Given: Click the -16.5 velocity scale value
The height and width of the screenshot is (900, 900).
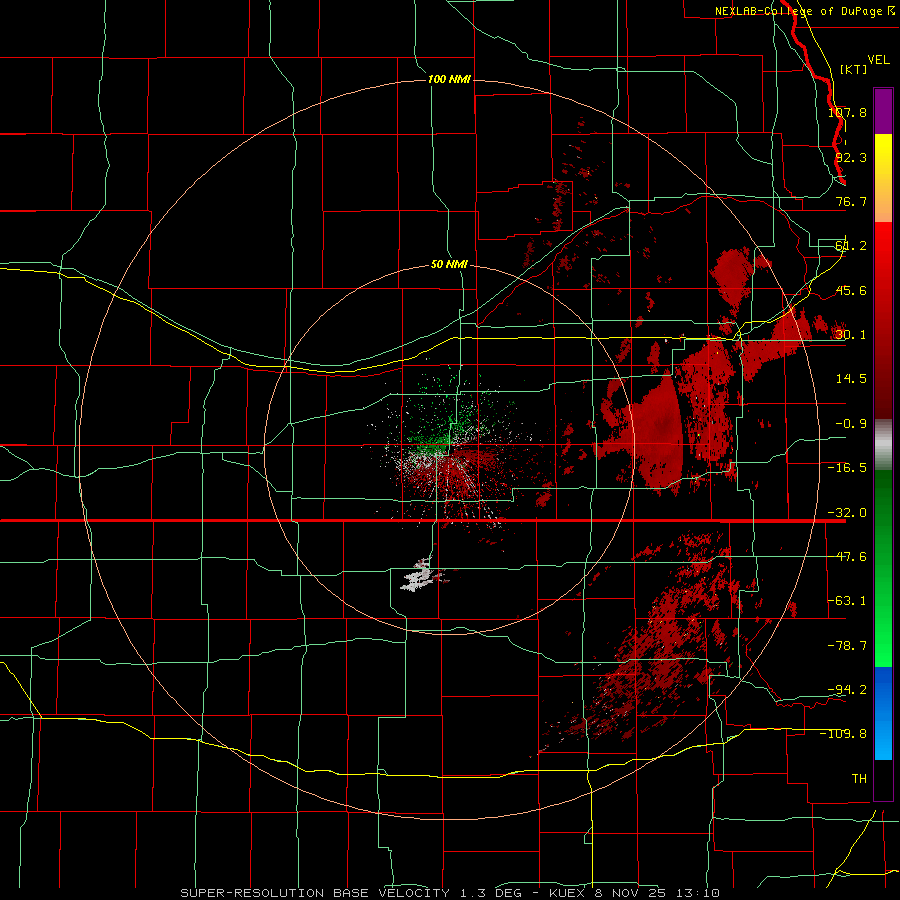Looking at the screenshot, I should click(847, 468).
